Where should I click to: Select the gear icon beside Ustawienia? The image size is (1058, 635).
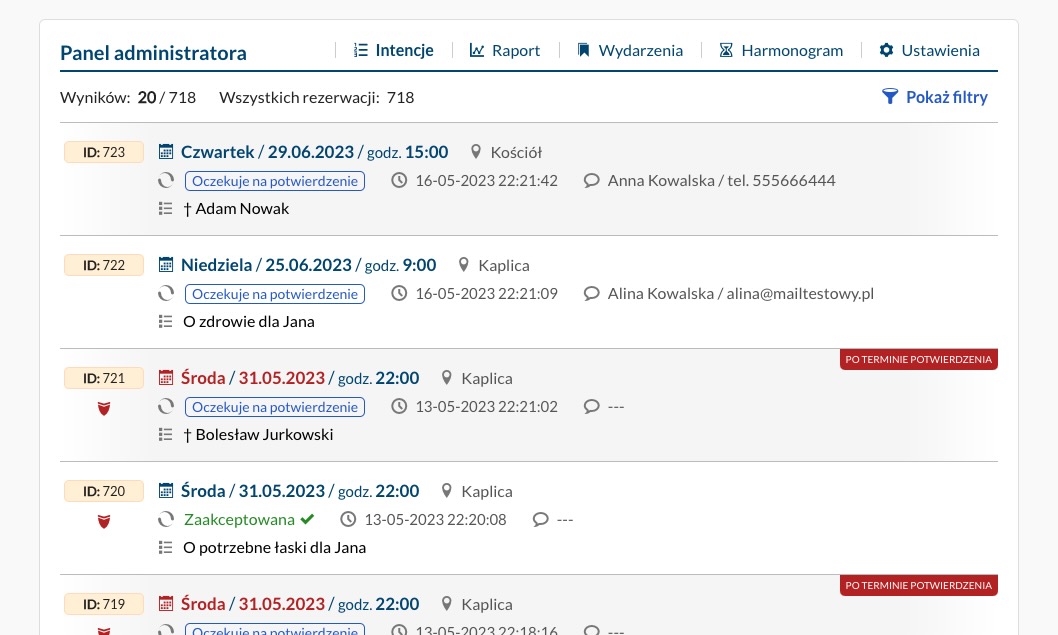click(886, 49)
